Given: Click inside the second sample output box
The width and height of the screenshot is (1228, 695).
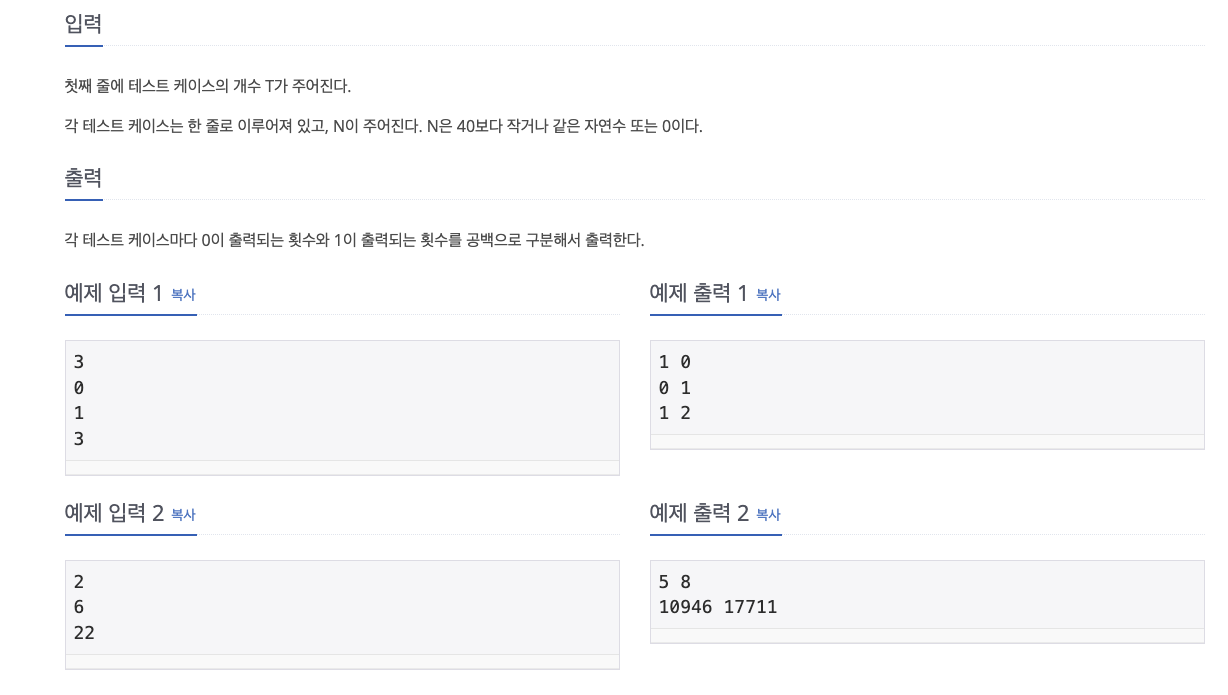Looking at the screenshot, I should click(925, 600).
